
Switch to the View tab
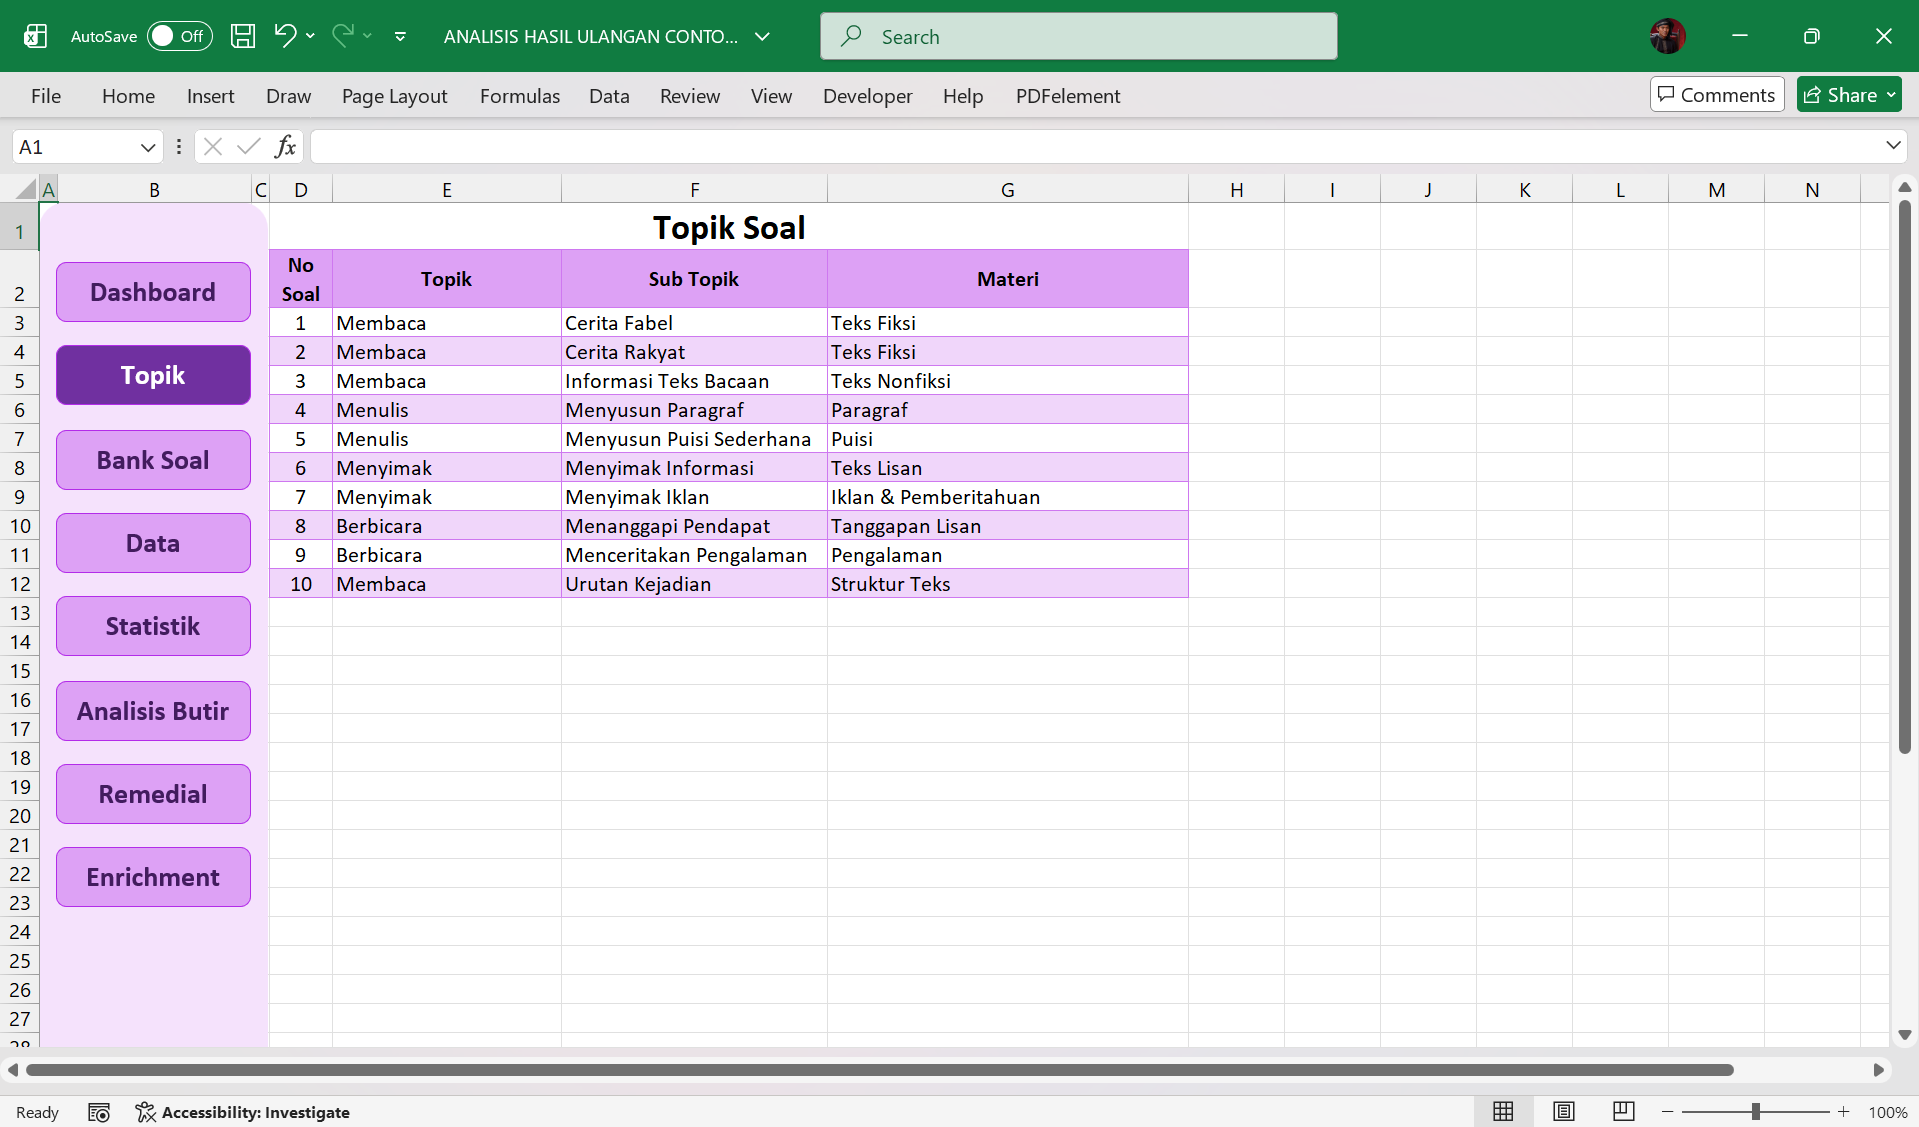click(771, 96)
